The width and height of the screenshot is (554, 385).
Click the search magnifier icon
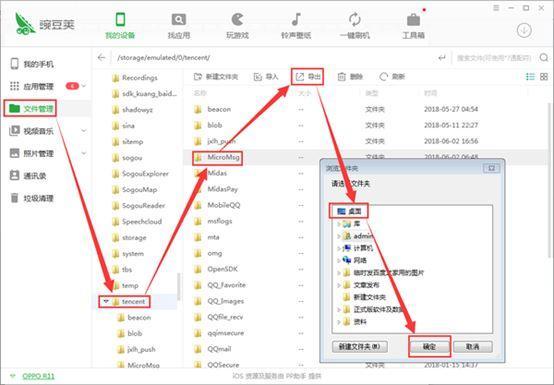point(544,57)
